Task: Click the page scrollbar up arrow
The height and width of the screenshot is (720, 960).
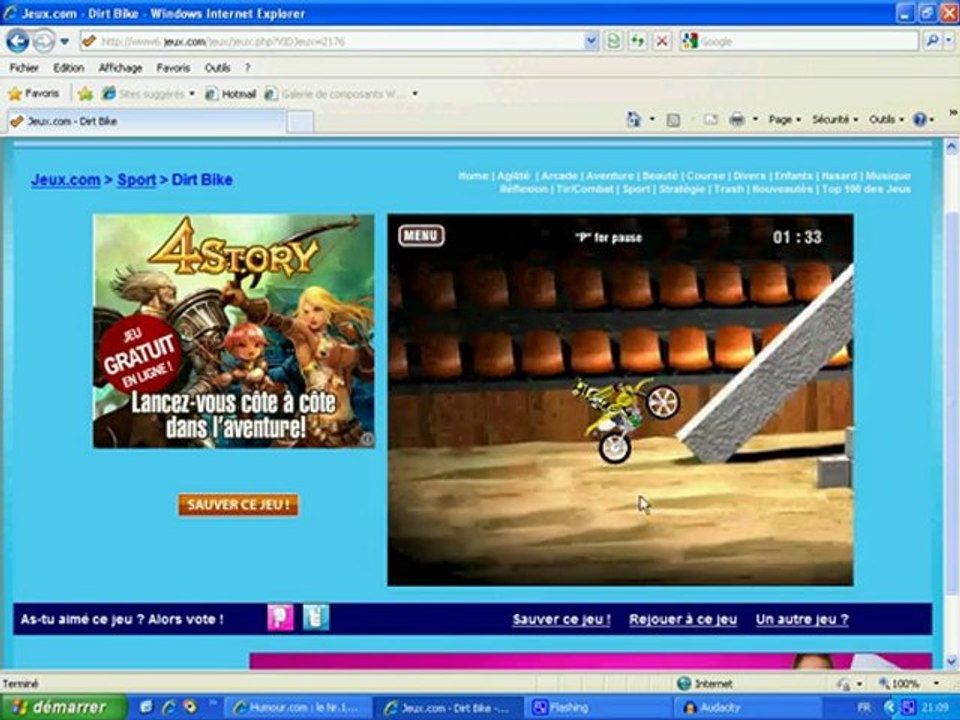Action: pyautogui.click(x=951, y=148)
